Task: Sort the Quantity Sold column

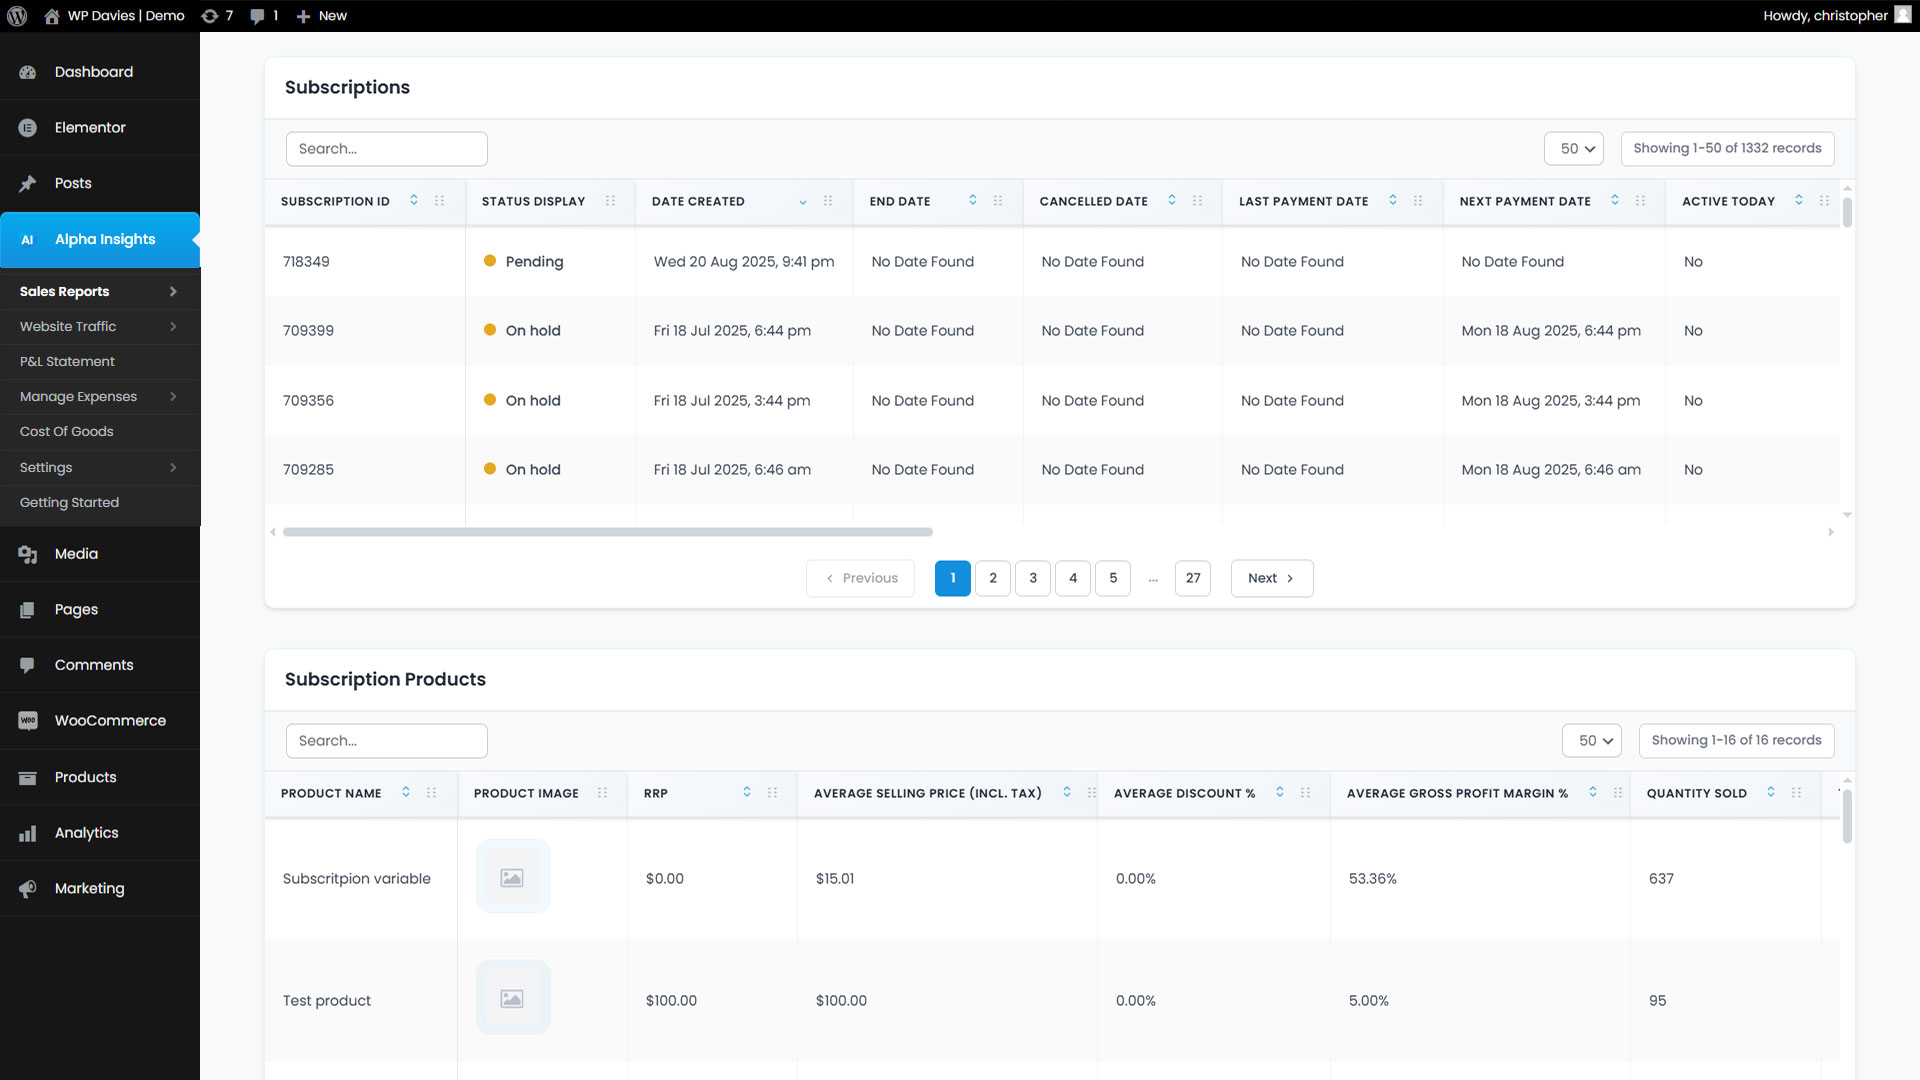Action: tap(1771, 792)
